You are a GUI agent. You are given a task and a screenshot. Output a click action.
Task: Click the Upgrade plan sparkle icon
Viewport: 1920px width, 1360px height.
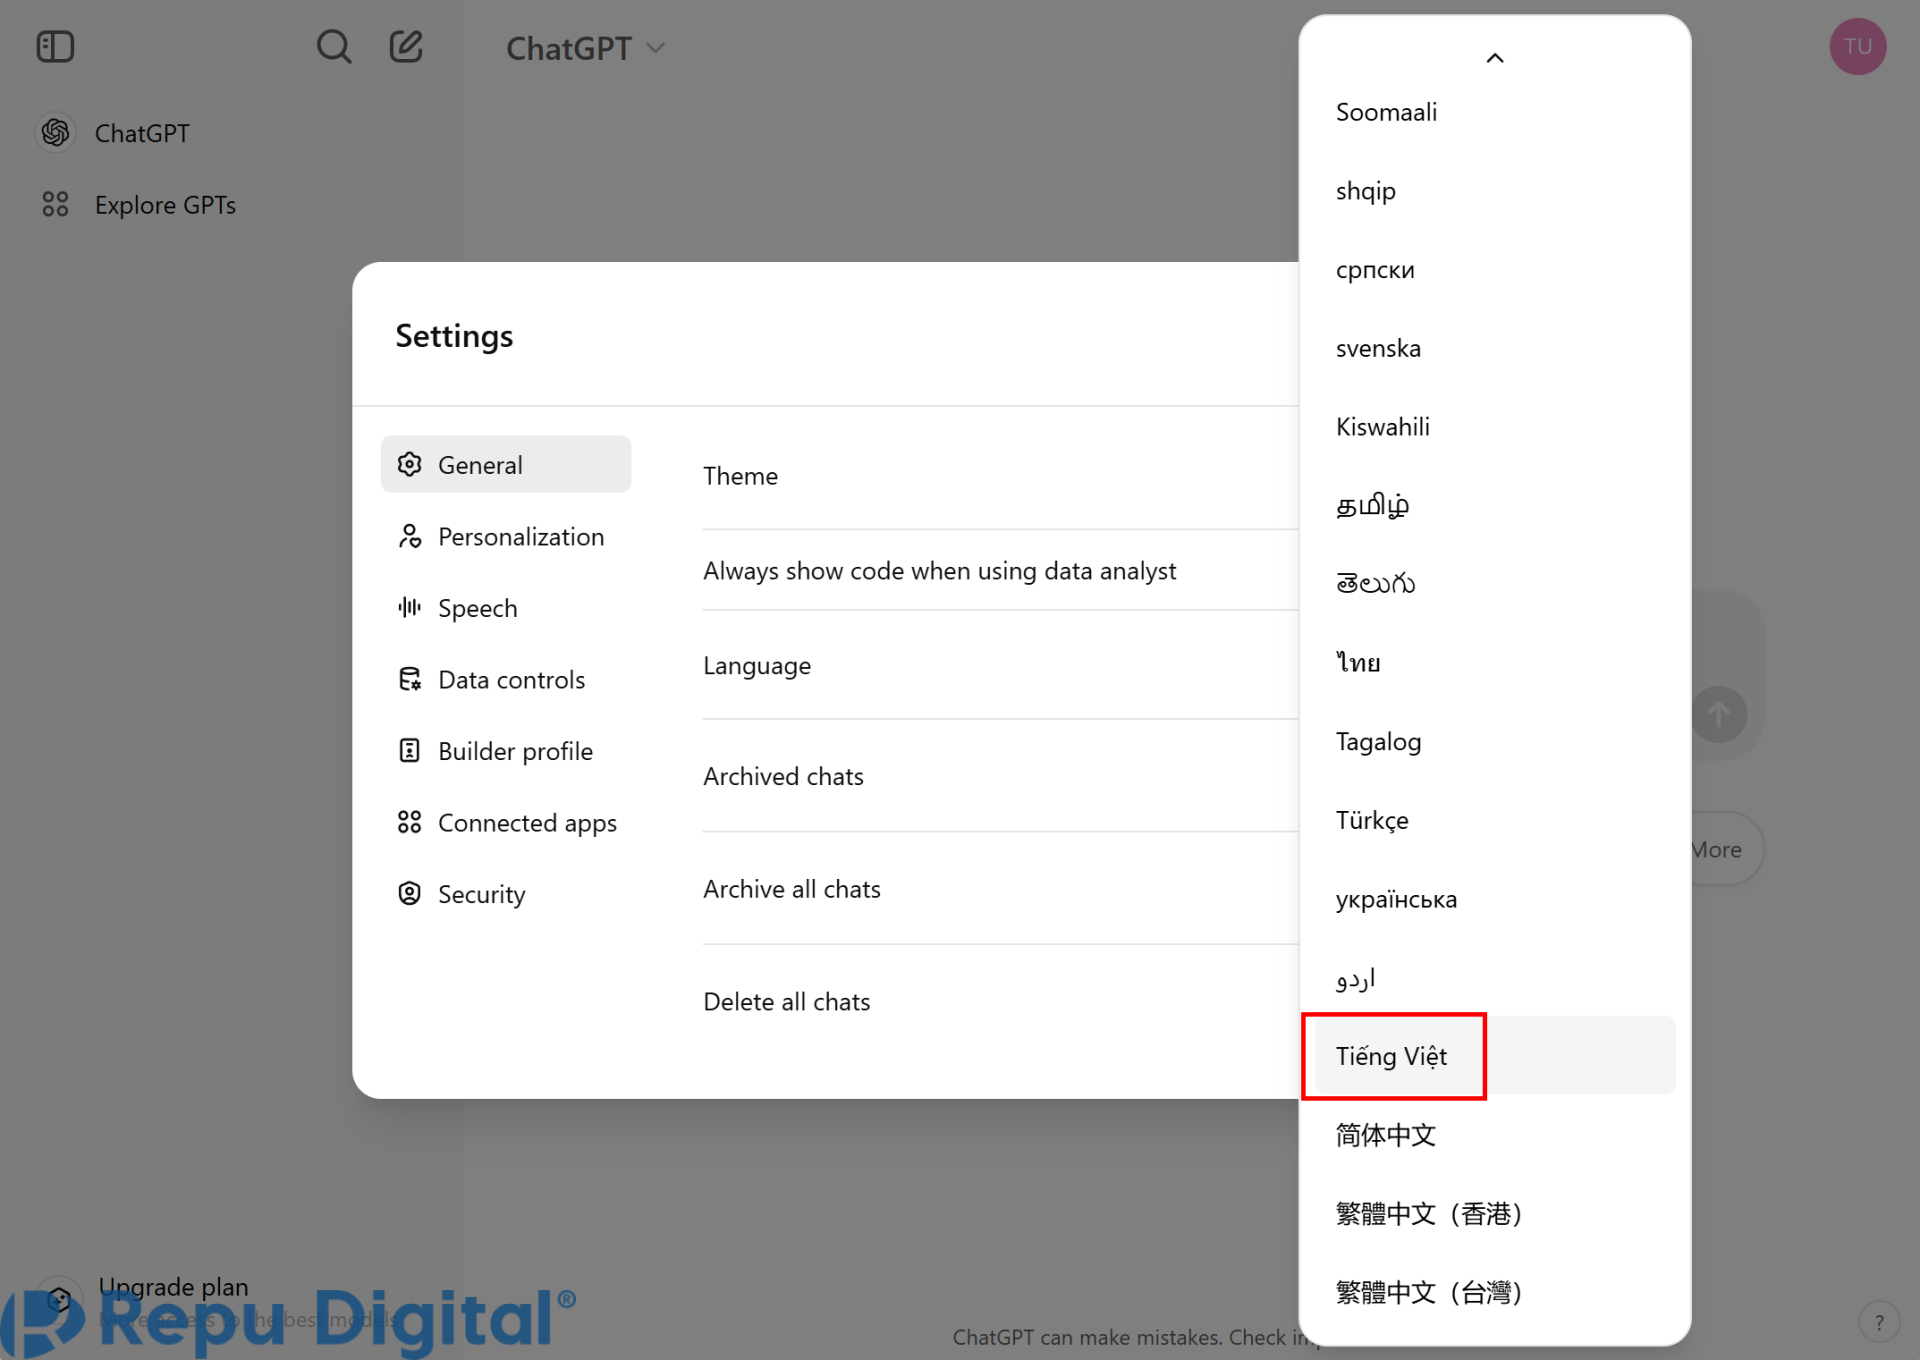pos(59,1299)
